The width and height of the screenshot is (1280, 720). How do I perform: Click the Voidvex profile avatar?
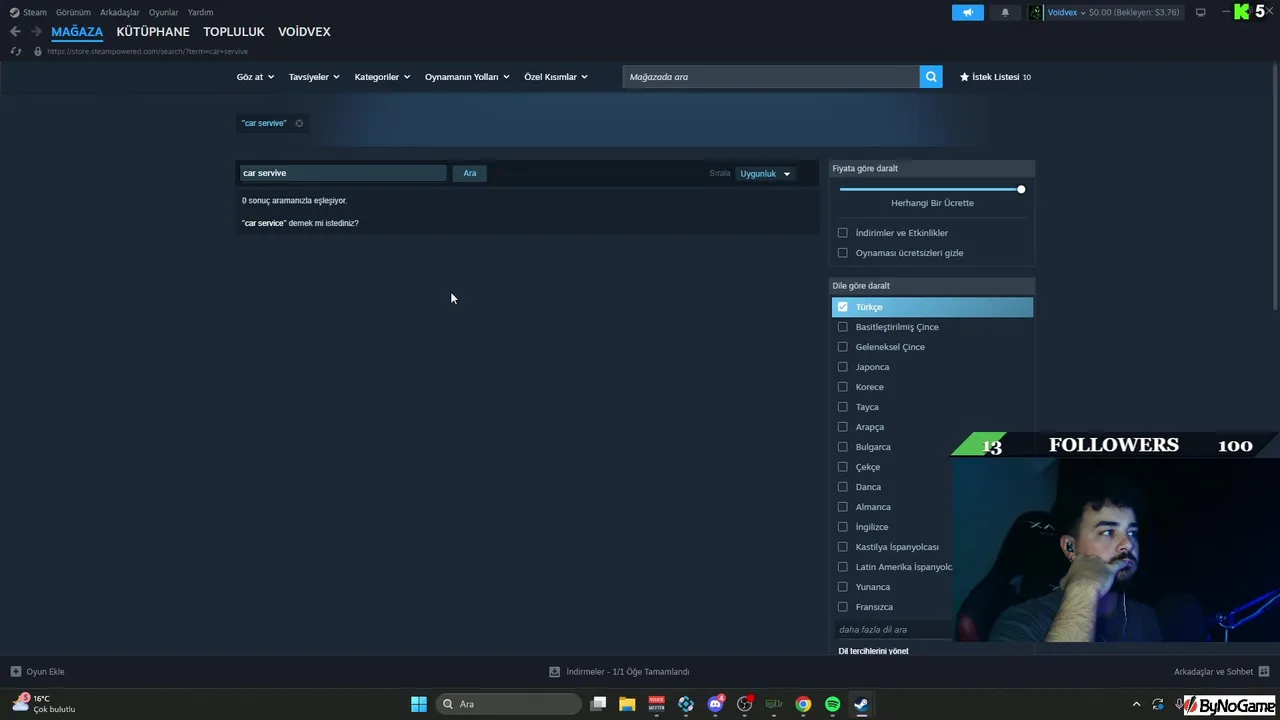click(x=1035, y=12)
